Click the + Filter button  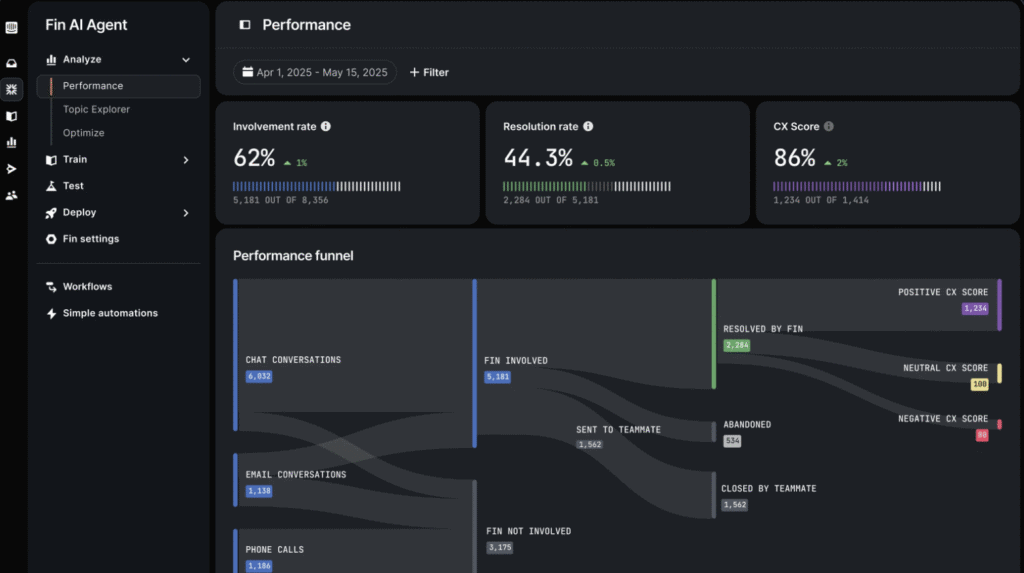(x=429, y=73)
